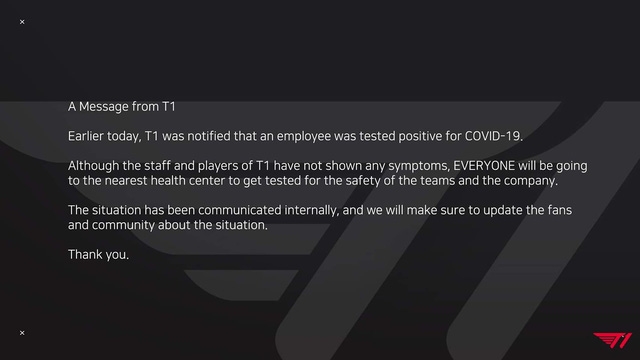Click the word "COVID-19"

tap(493, 136)
